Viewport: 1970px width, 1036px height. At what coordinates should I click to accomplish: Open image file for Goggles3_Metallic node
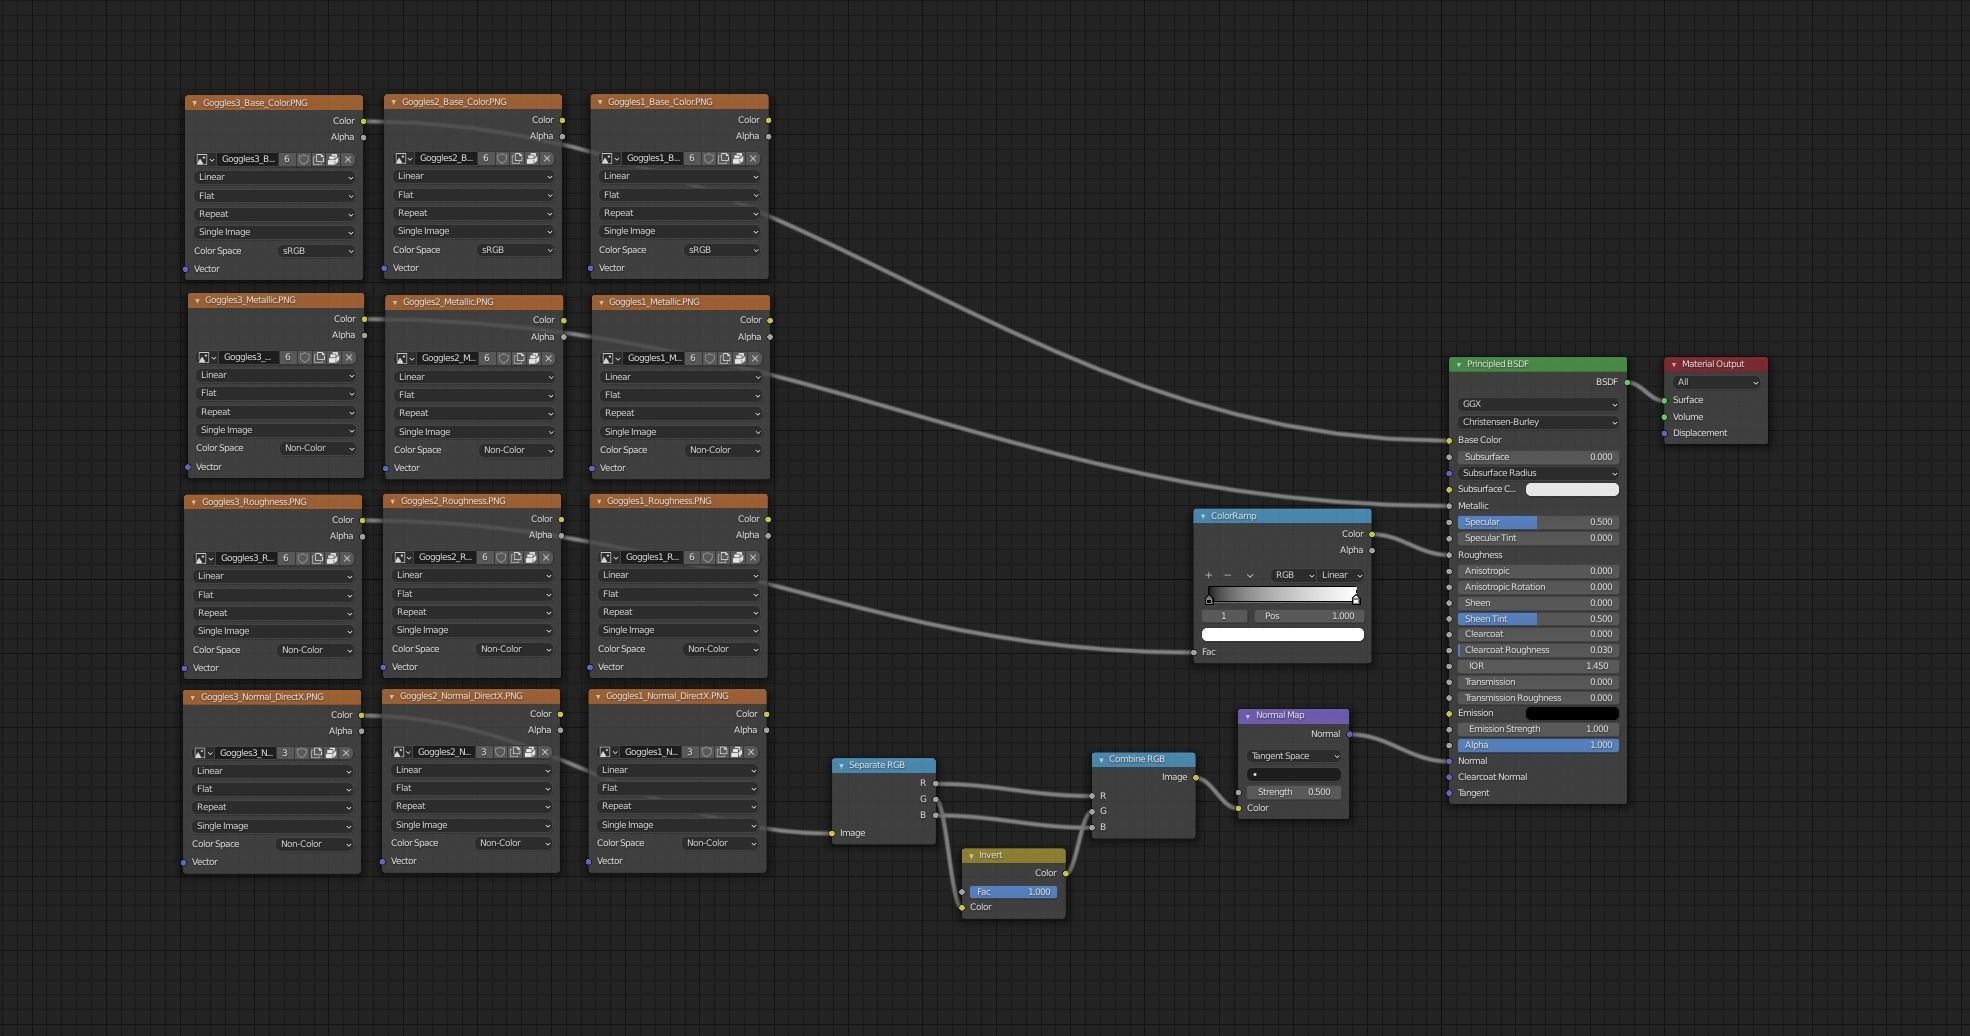point(334,357)
